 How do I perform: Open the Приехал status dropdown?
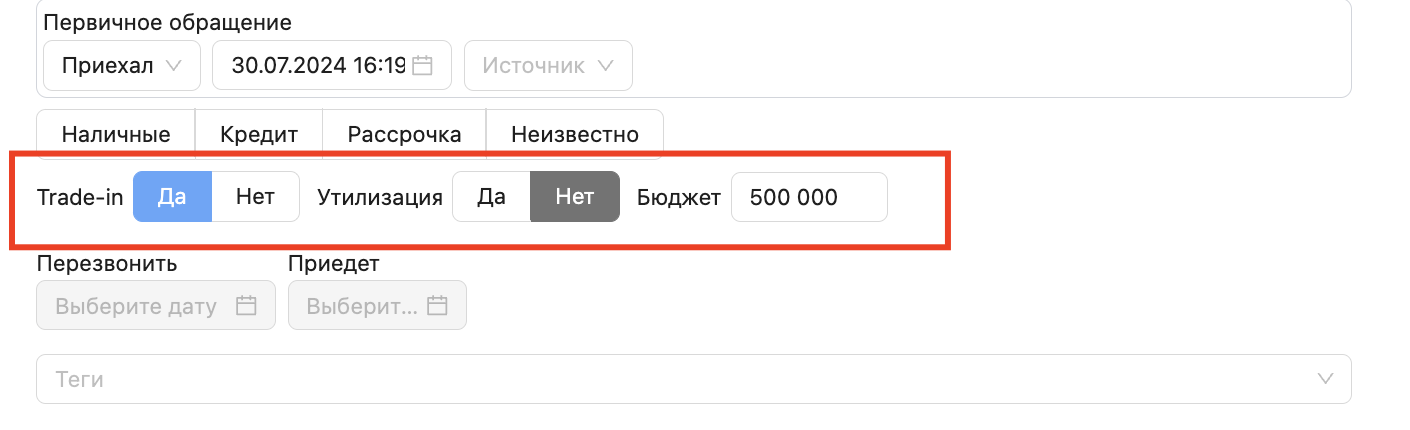pos(121,66)
